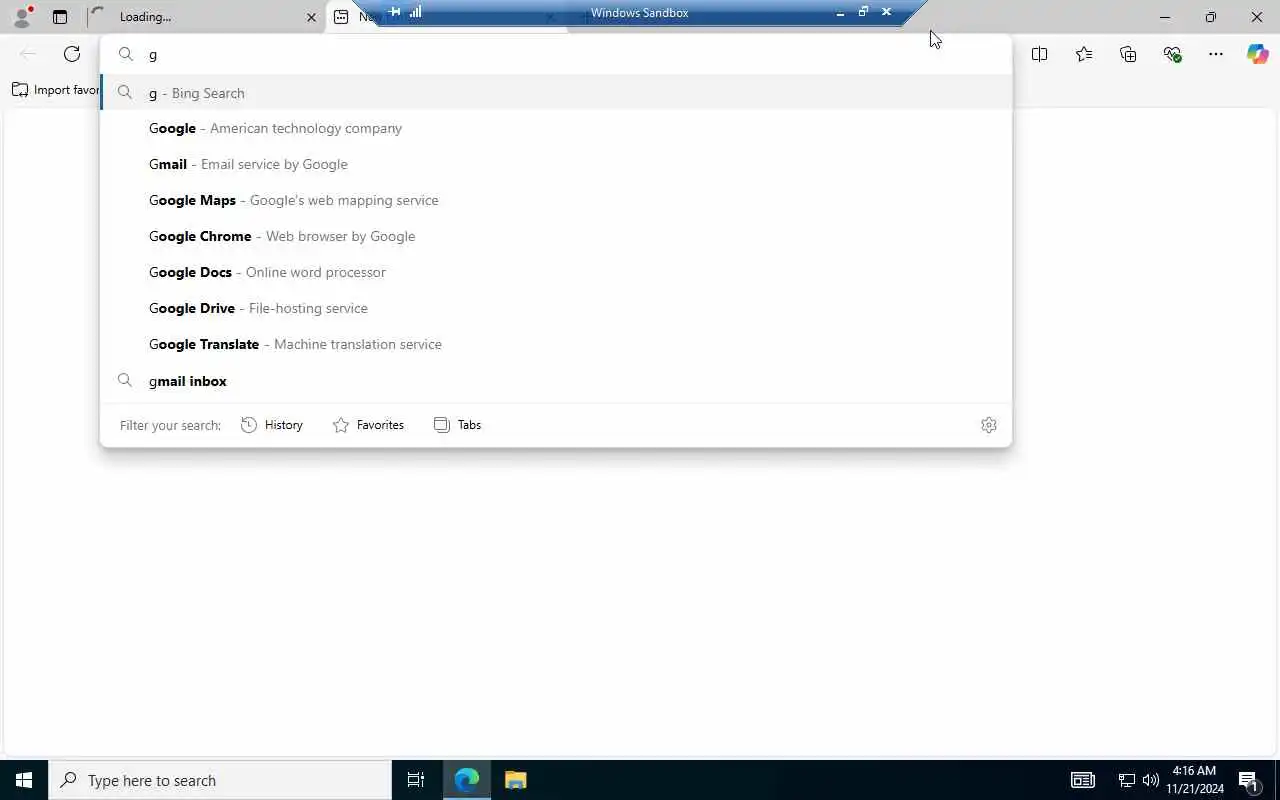
Task: Open the Windows Start menu
Action: (24, 780)
